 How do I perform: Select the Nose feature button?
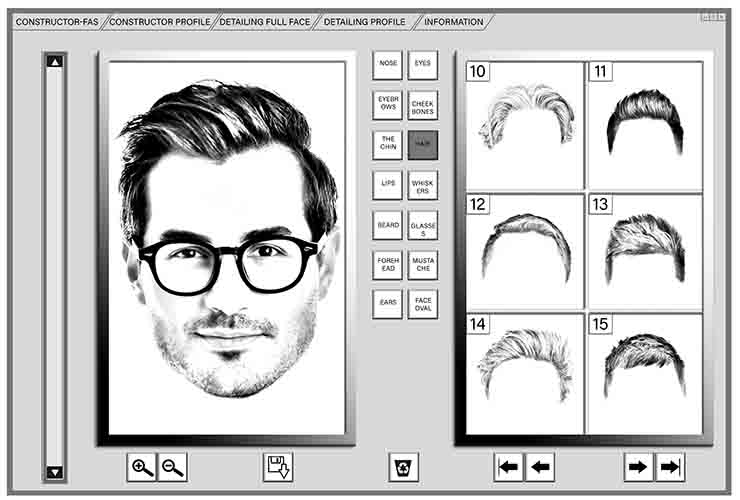click(388, 65)
